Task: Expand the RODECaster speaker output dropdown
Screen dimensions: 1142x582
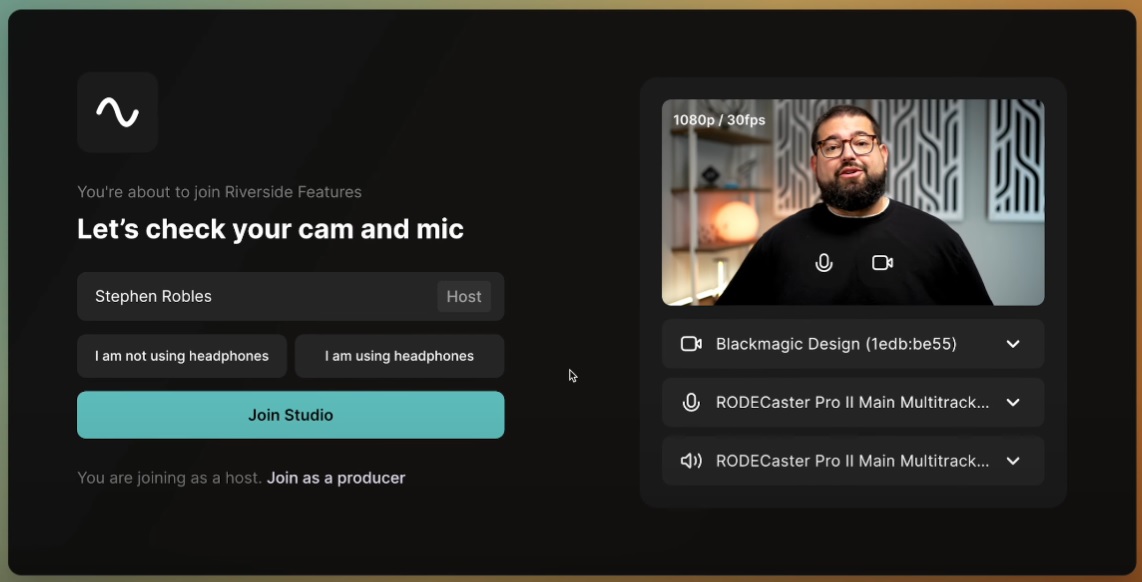Action: click(1012, 461)
